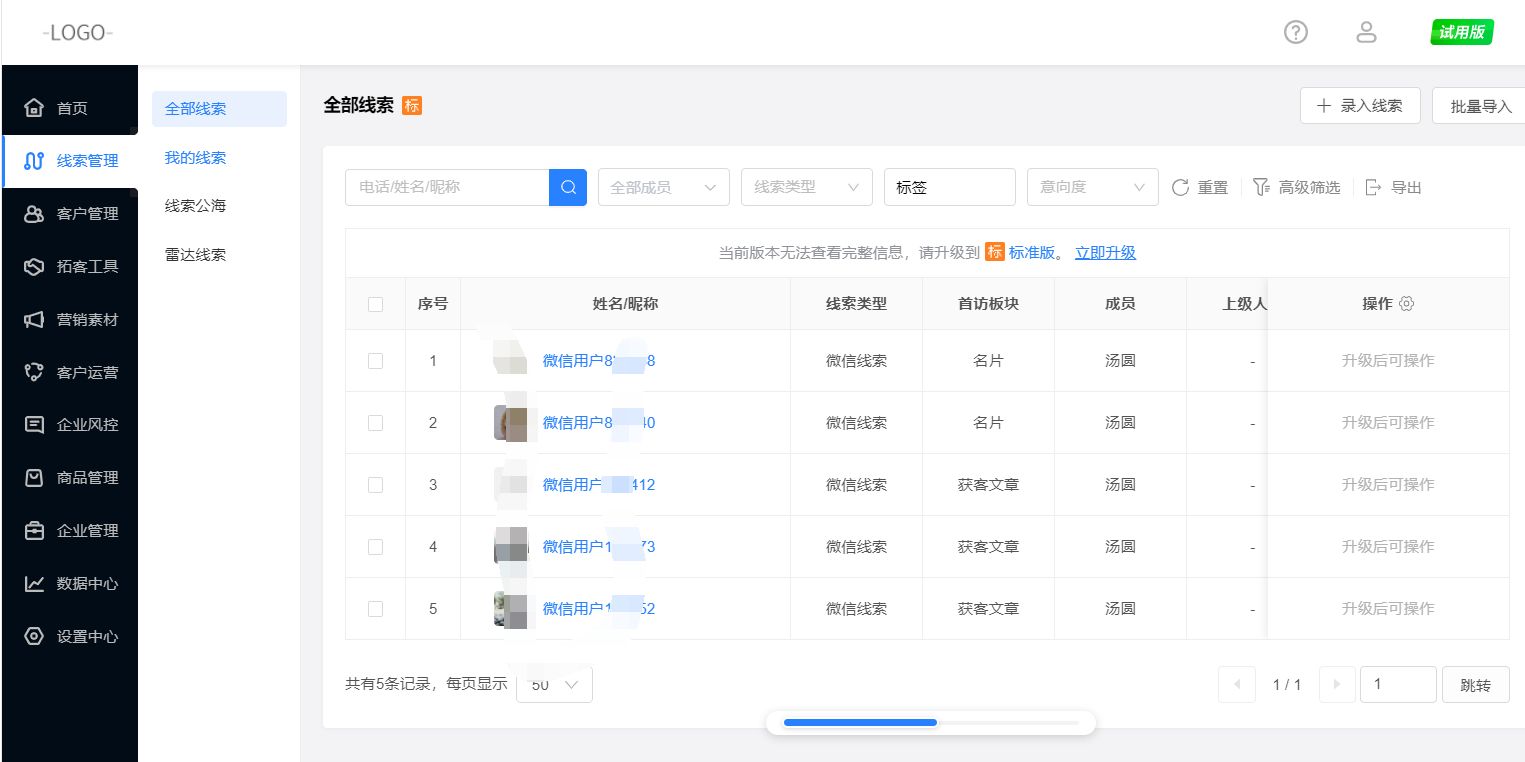Screen dimensions: 1525x762
Task: Expand the 全部成员 member dropdown
Action: pyautogui.click(x=664, y=187)
